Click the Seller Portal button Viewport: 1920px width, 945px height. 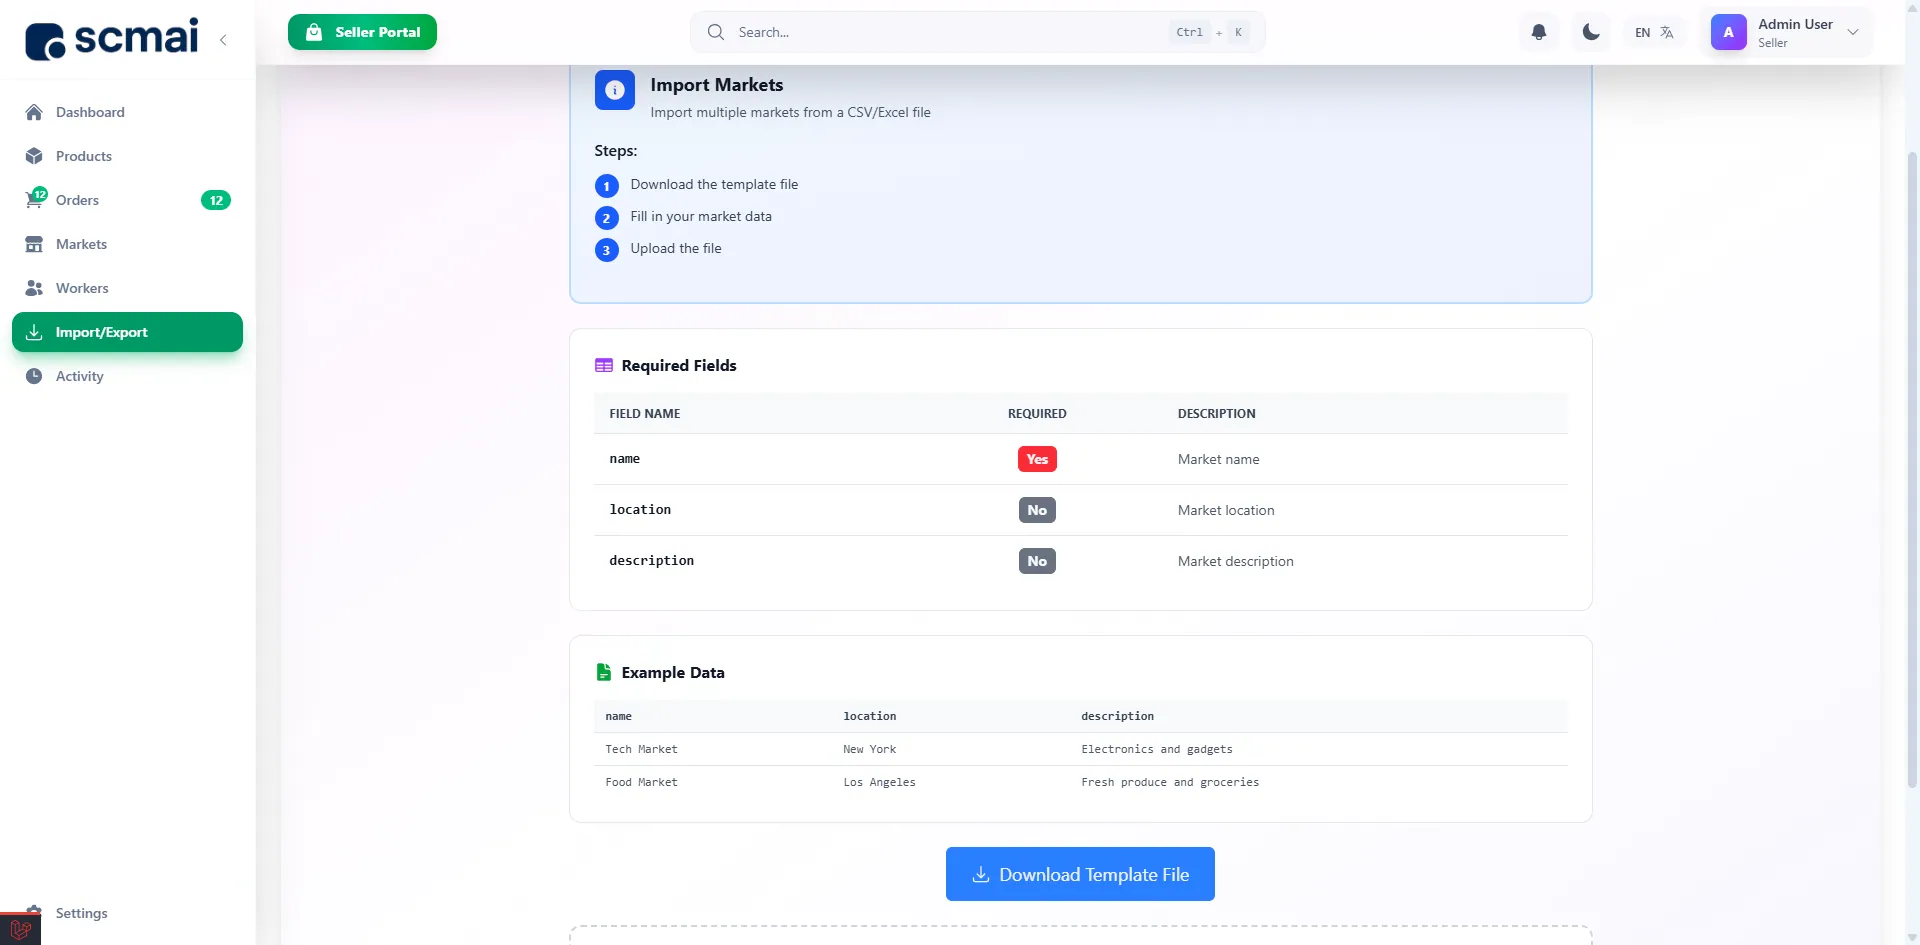pos(362,32)
